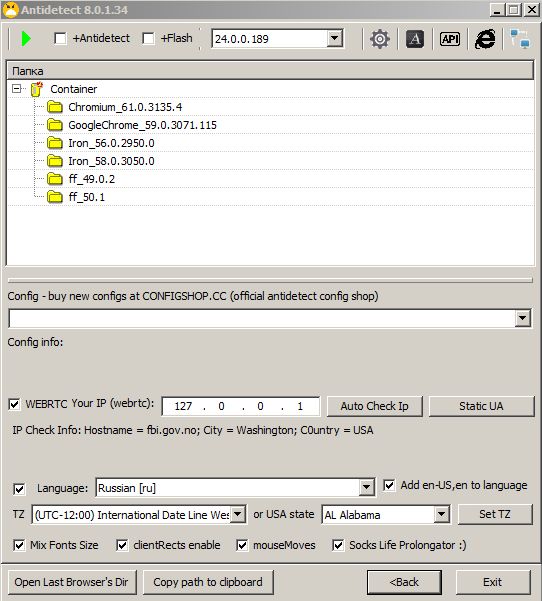Click the Chromium_61.0.3135.4 folder icon
The height and width of the screenshot is (601, 542).
tap(55, 107)
